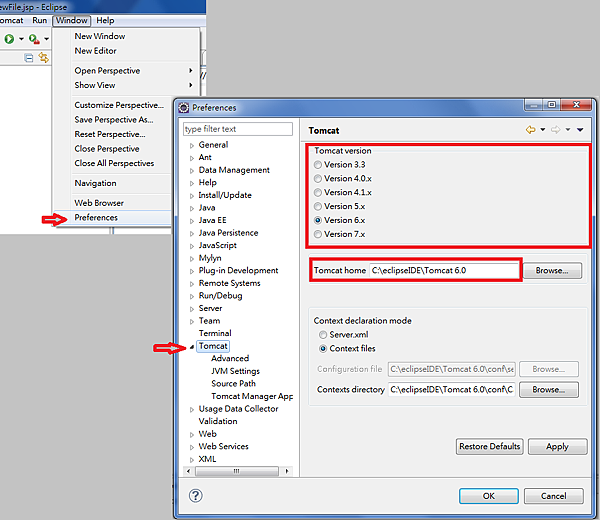Select the Terminal preferences item
Image resolution: width=600 pixels, height=520 pixels.
point(215,333)
